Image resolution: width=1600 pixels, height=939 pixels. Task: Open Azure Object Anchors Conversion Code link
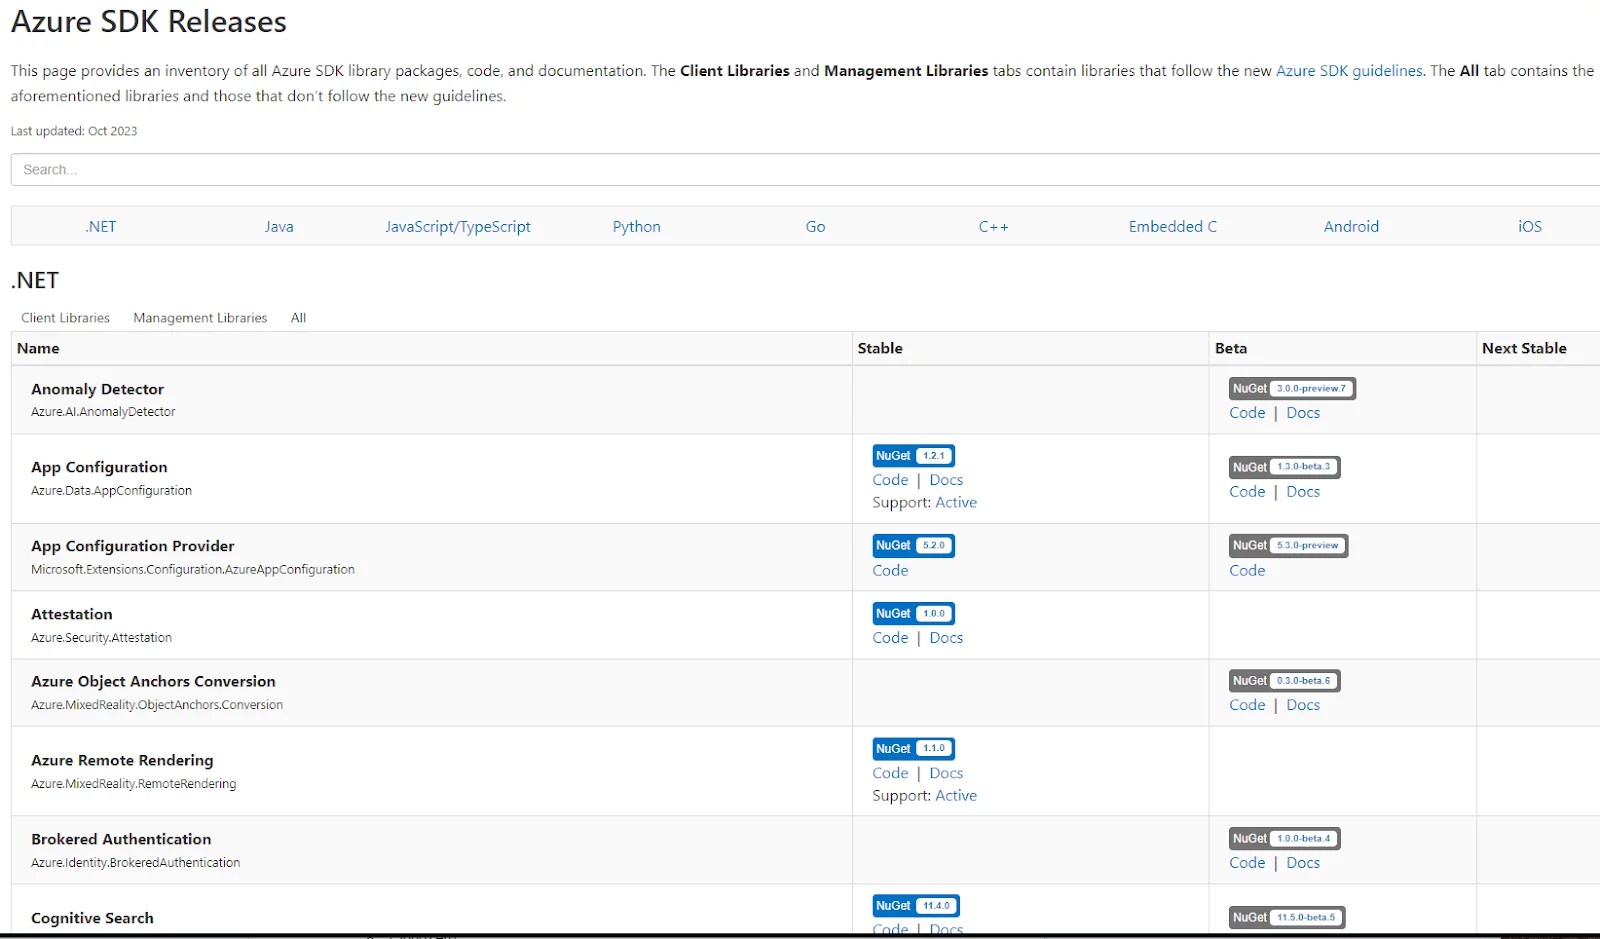[1247, 705]
